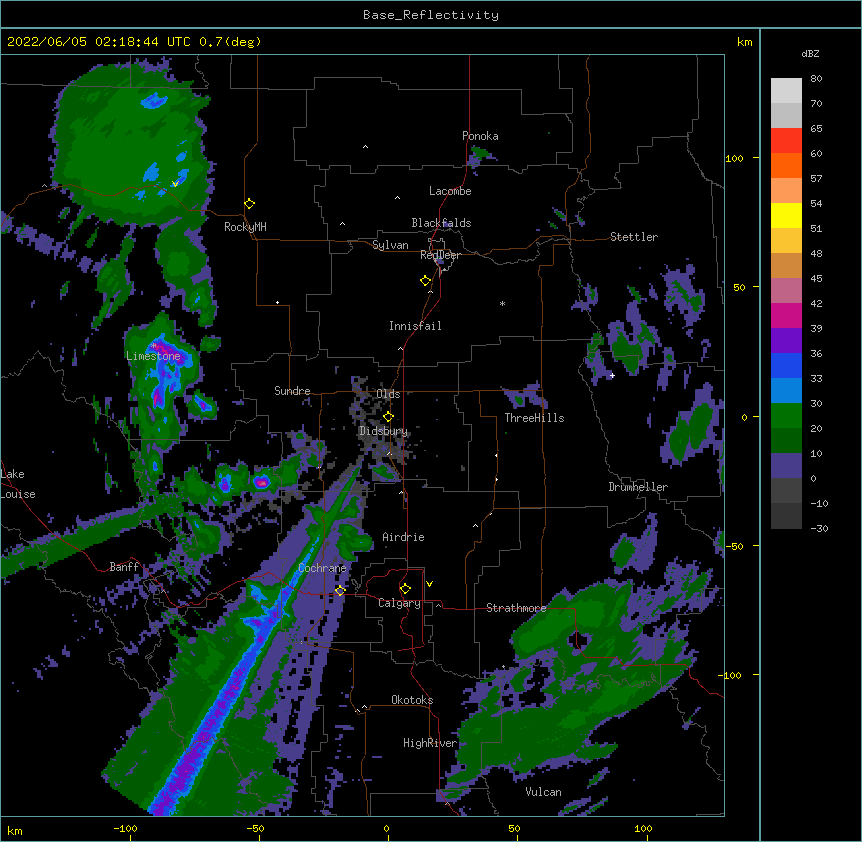Choose the purple 36-39 dBZ legend swatch
This screenshot has width=862, height=842.
(x=786, y=341)
